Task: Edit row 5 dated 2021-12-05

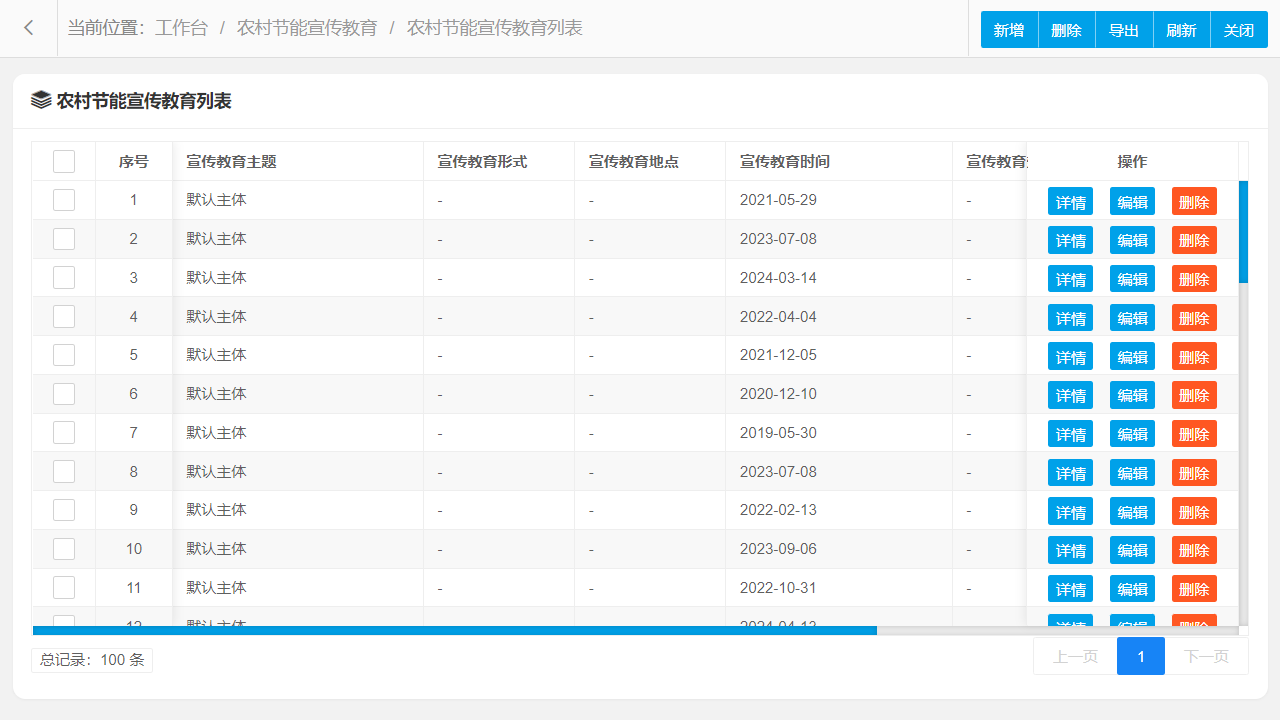Action: [1132, 356]
